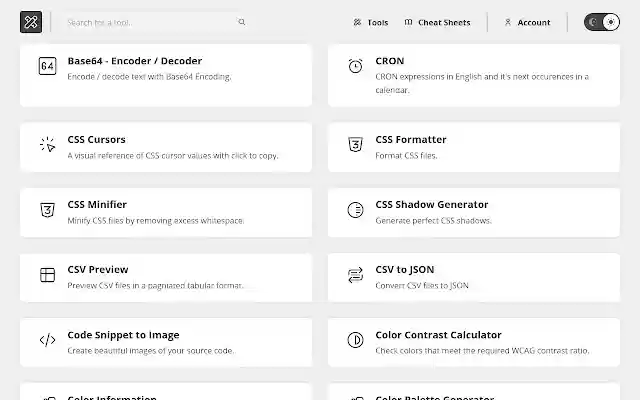
Task: Click the CSV Preview table icon
Action: [x=47, y=275]
